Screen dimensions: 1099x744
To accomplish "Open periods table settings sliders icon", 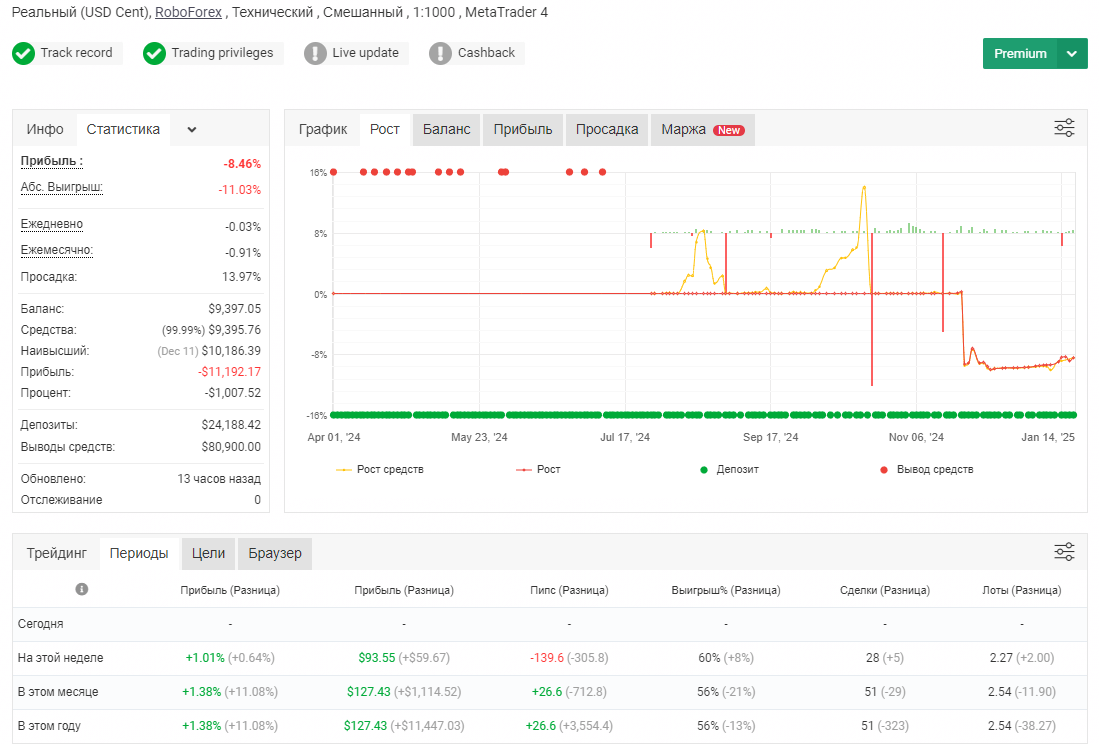I will (1064, 551).
